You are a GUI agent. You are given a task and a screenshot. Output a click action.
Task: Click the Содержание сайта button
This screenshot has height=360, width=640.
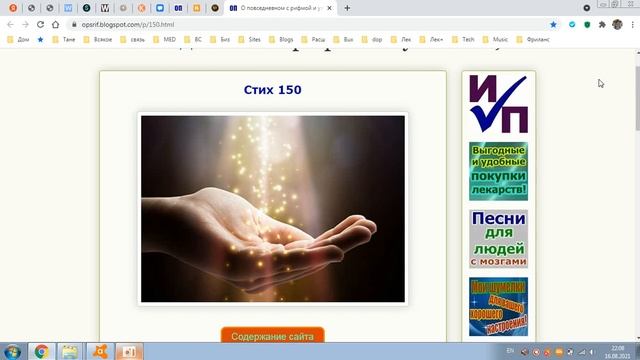click(273, 336)
